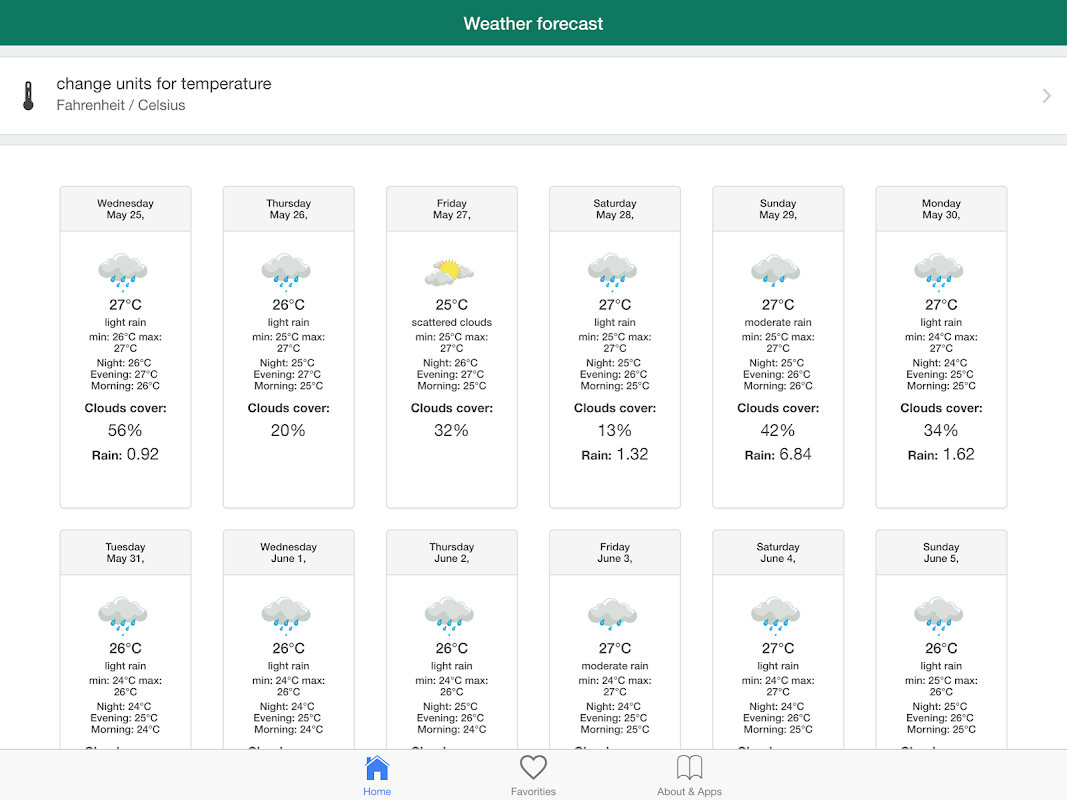Click the Rain: 0.92 value
Screen dimensions: 1067x800
125,454
